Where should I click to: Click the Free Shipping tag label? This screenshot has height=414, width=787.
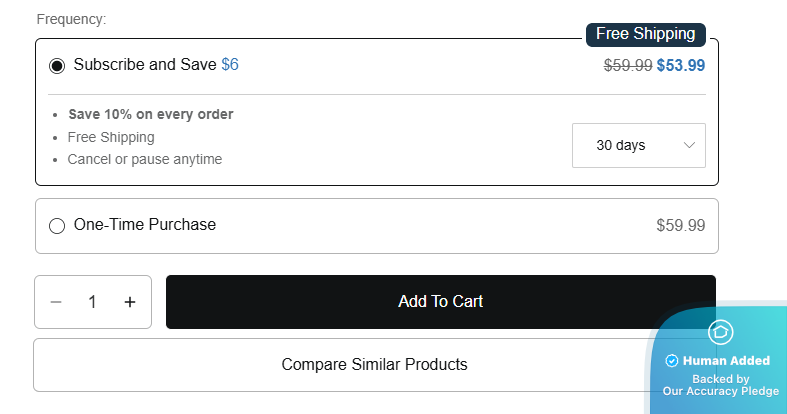(645, 34)
